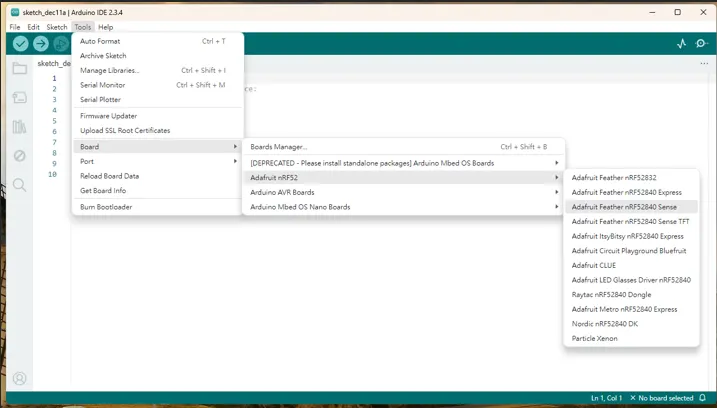Click the Start Debugging toolbar icon

tap(61, 43)
